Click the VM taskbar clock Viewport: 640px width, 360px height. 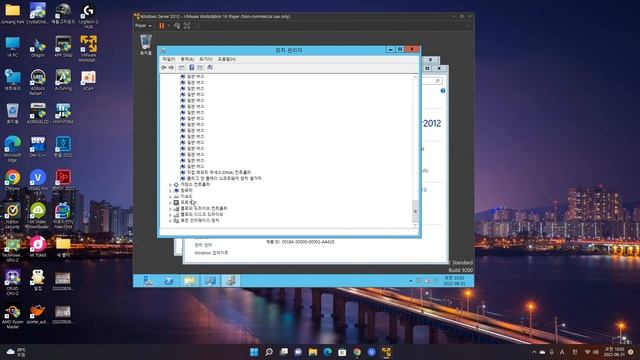[454, 281]
